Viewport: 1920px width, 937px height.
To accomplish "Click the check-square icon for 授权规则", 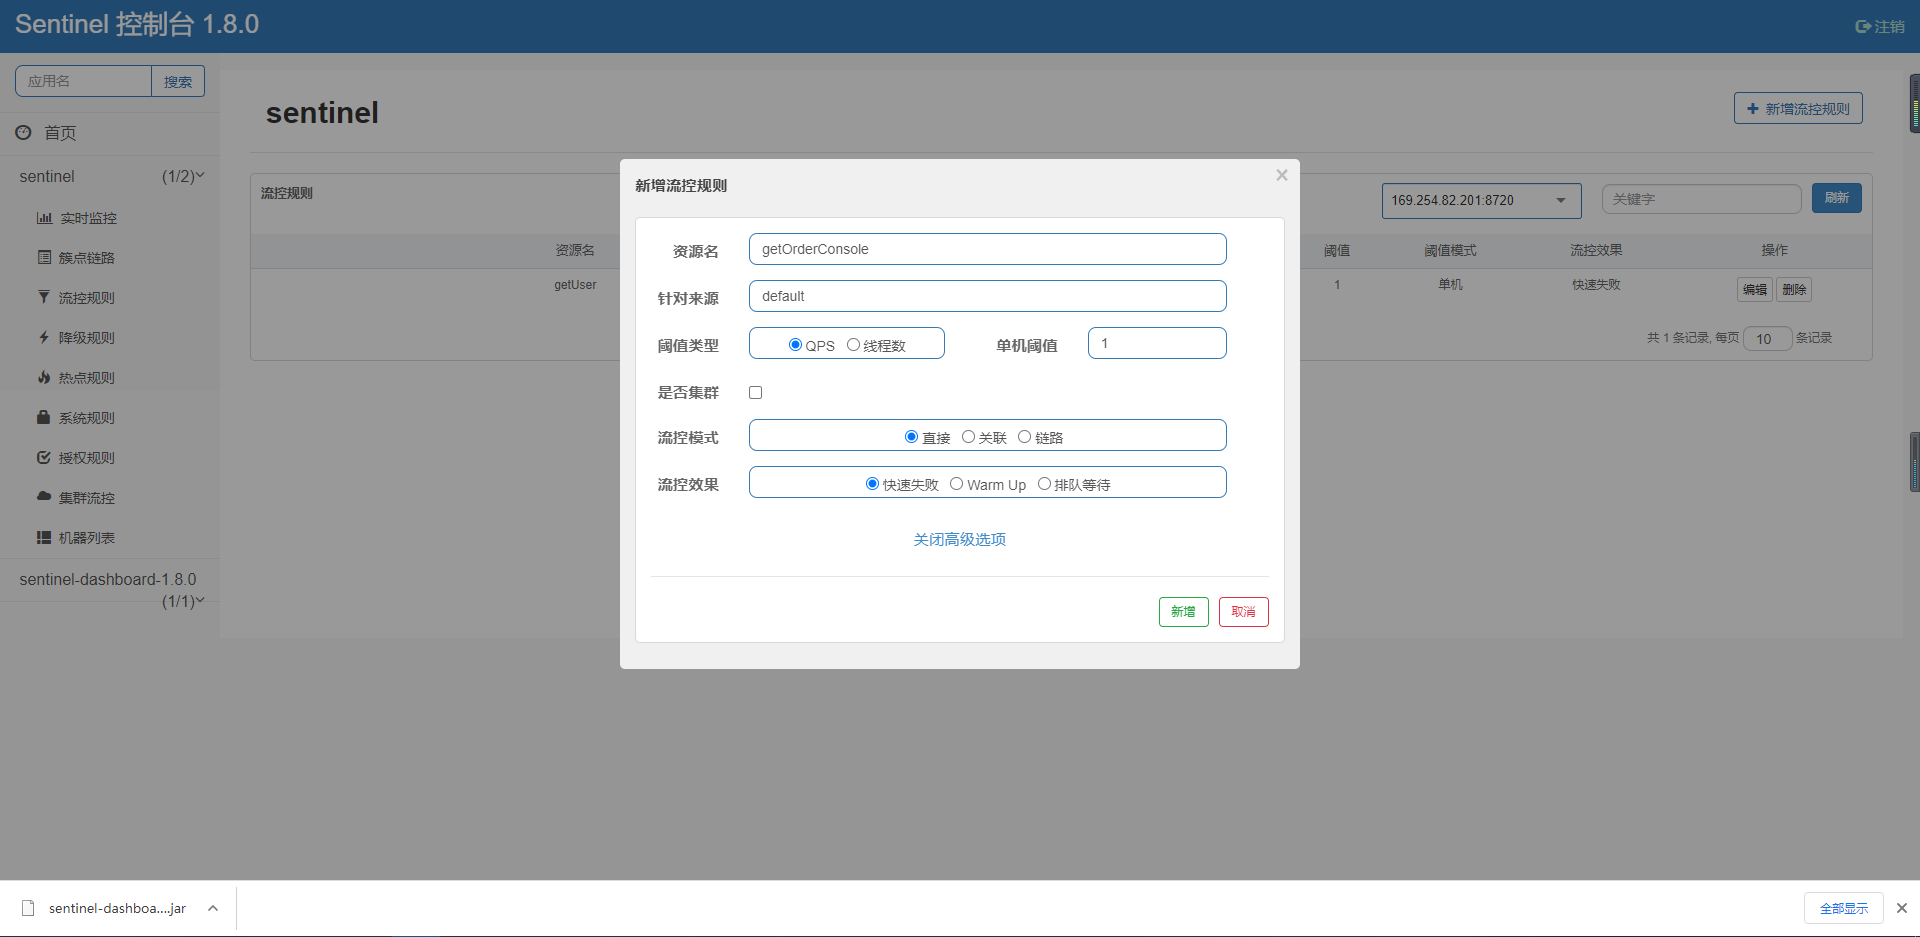I will 44,457.
